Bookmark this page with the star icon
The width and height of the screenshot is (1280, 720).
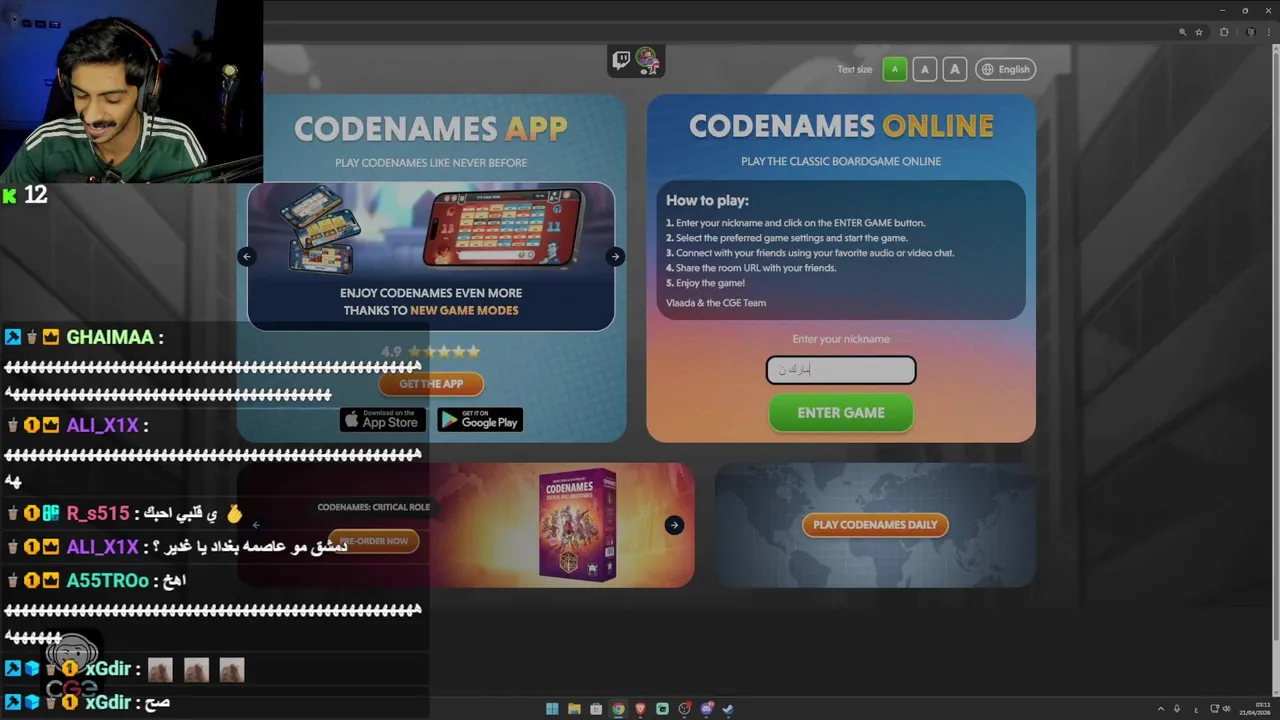[x=1199, y=32]
